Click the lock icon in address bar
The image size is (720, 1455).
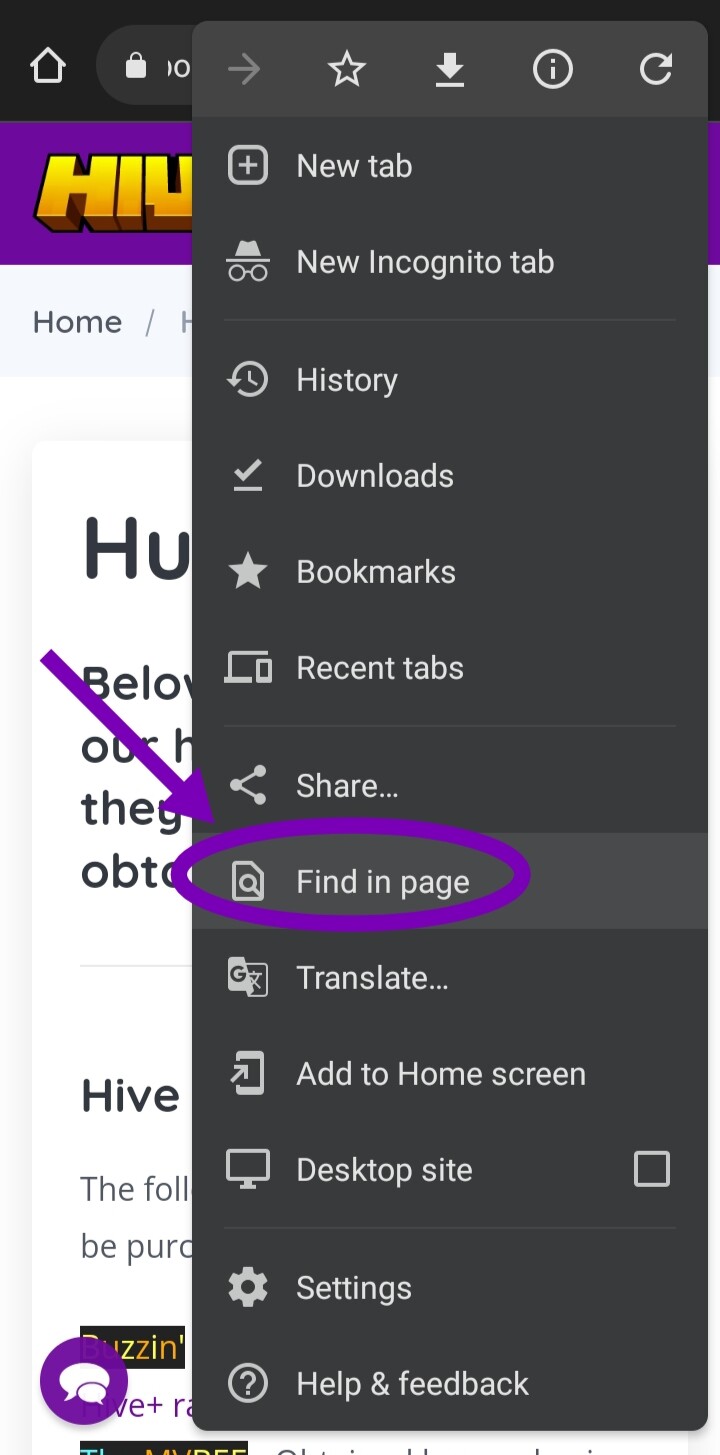136,67
